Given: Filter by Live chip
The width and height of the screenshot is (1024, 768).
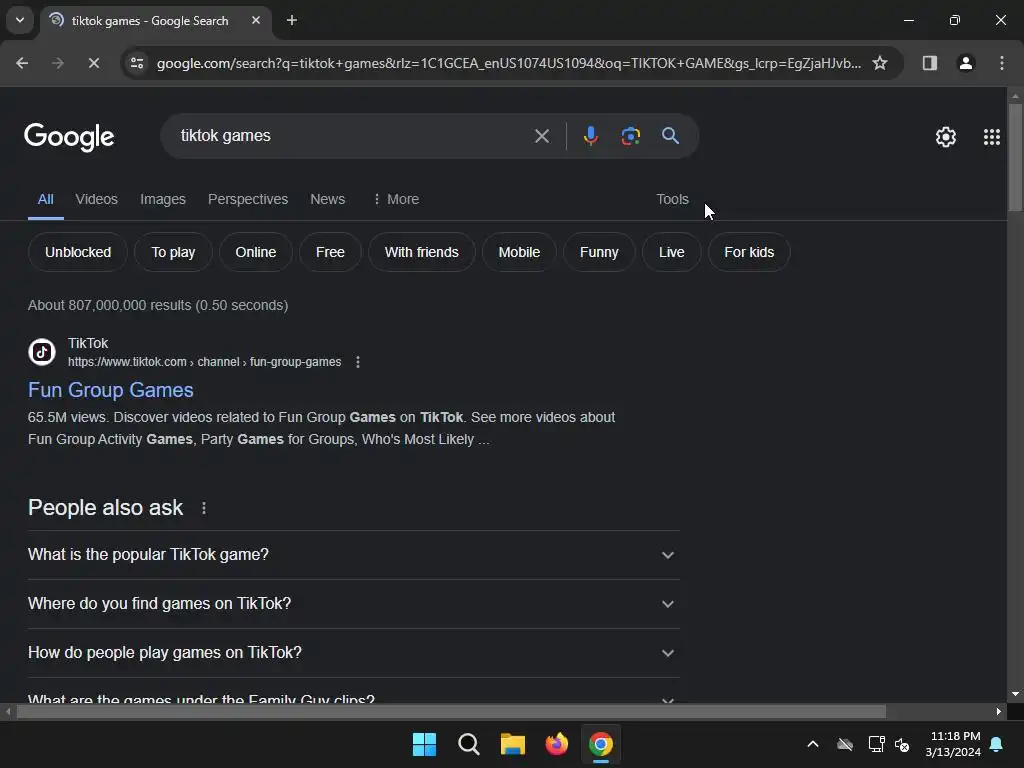Looking at the screenshot, I should click(671, 252).
